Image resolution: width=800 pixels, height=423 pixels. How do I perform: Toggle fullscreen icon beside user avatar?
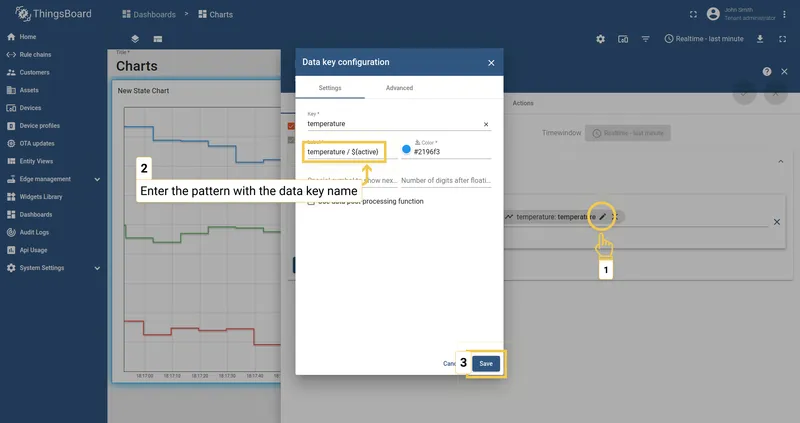(x=693, y=14)
